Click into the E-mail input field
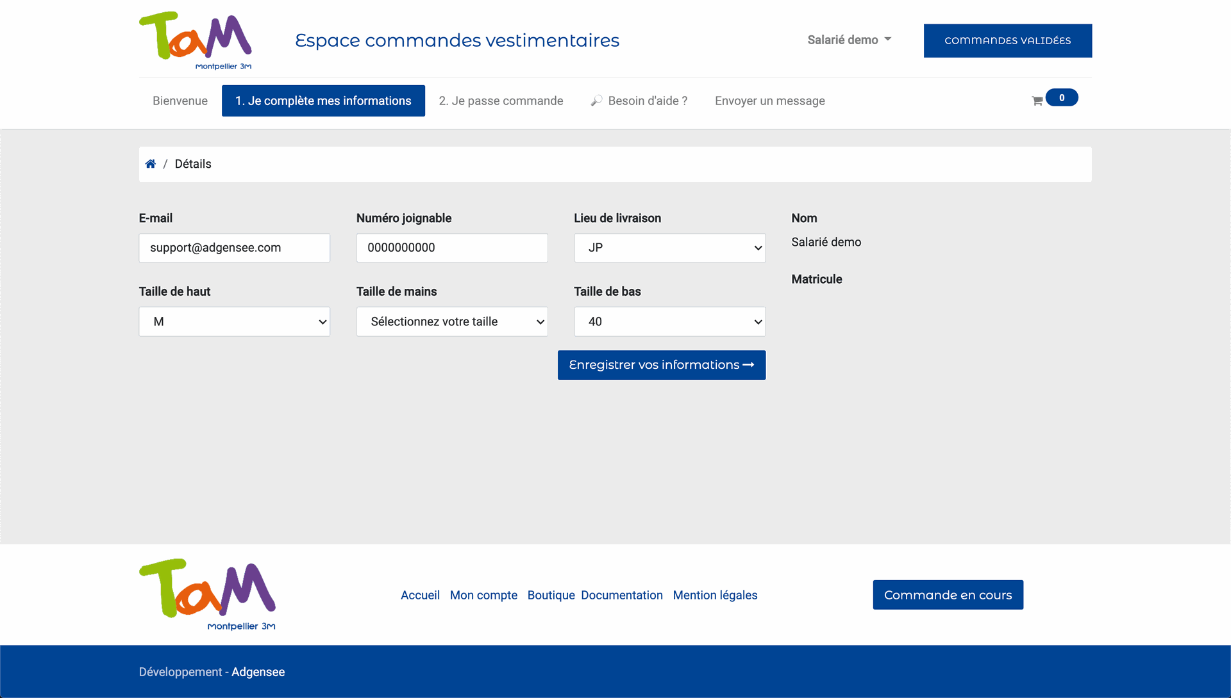The width and height of the screenshot is (1231, 698). point(234,248)
